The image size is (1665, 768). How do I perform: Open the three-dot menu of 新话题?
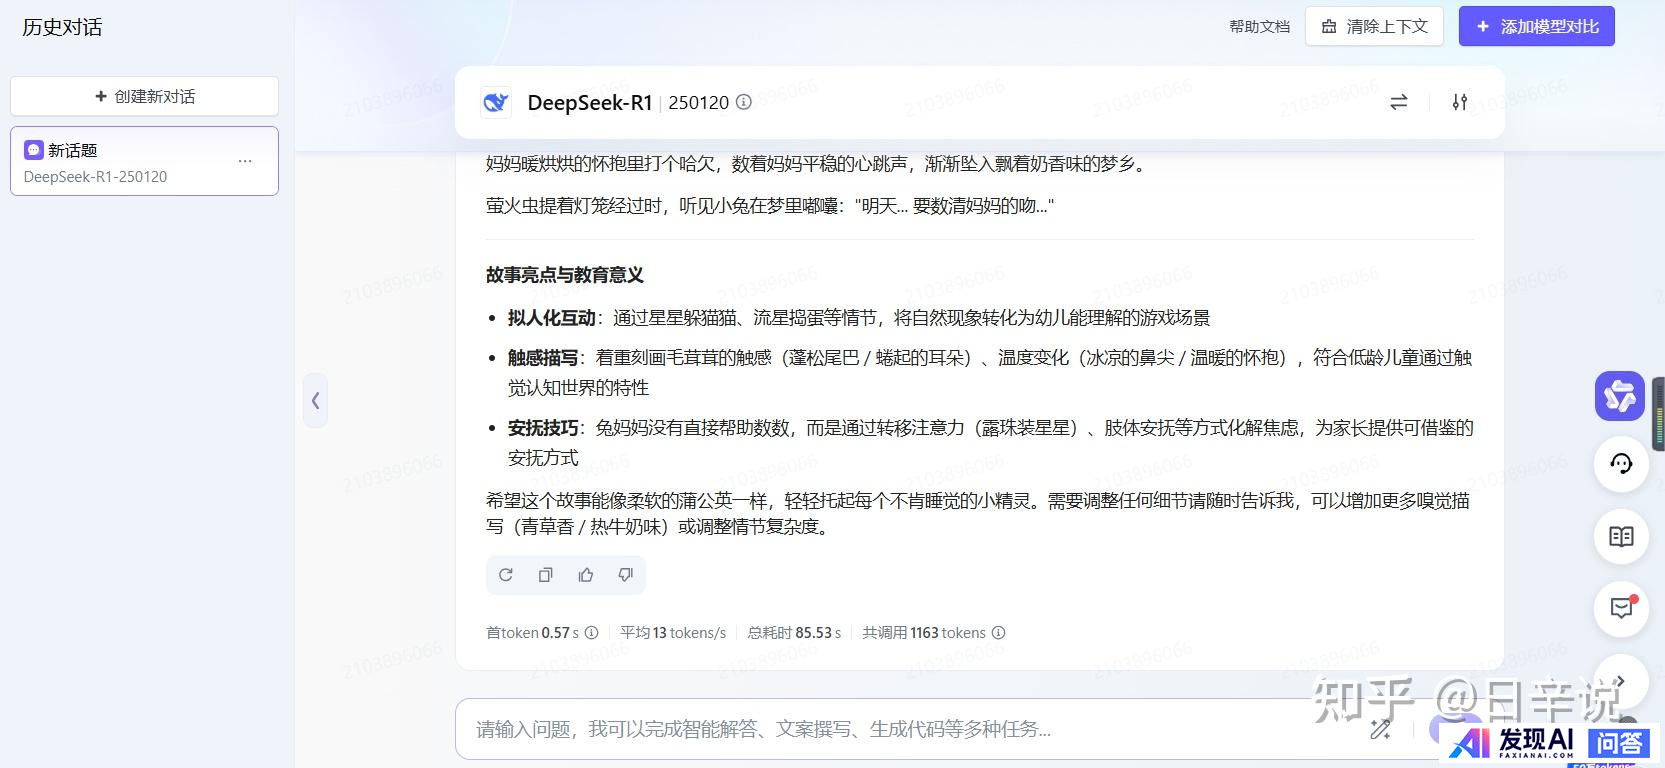[x=245, y=161]
